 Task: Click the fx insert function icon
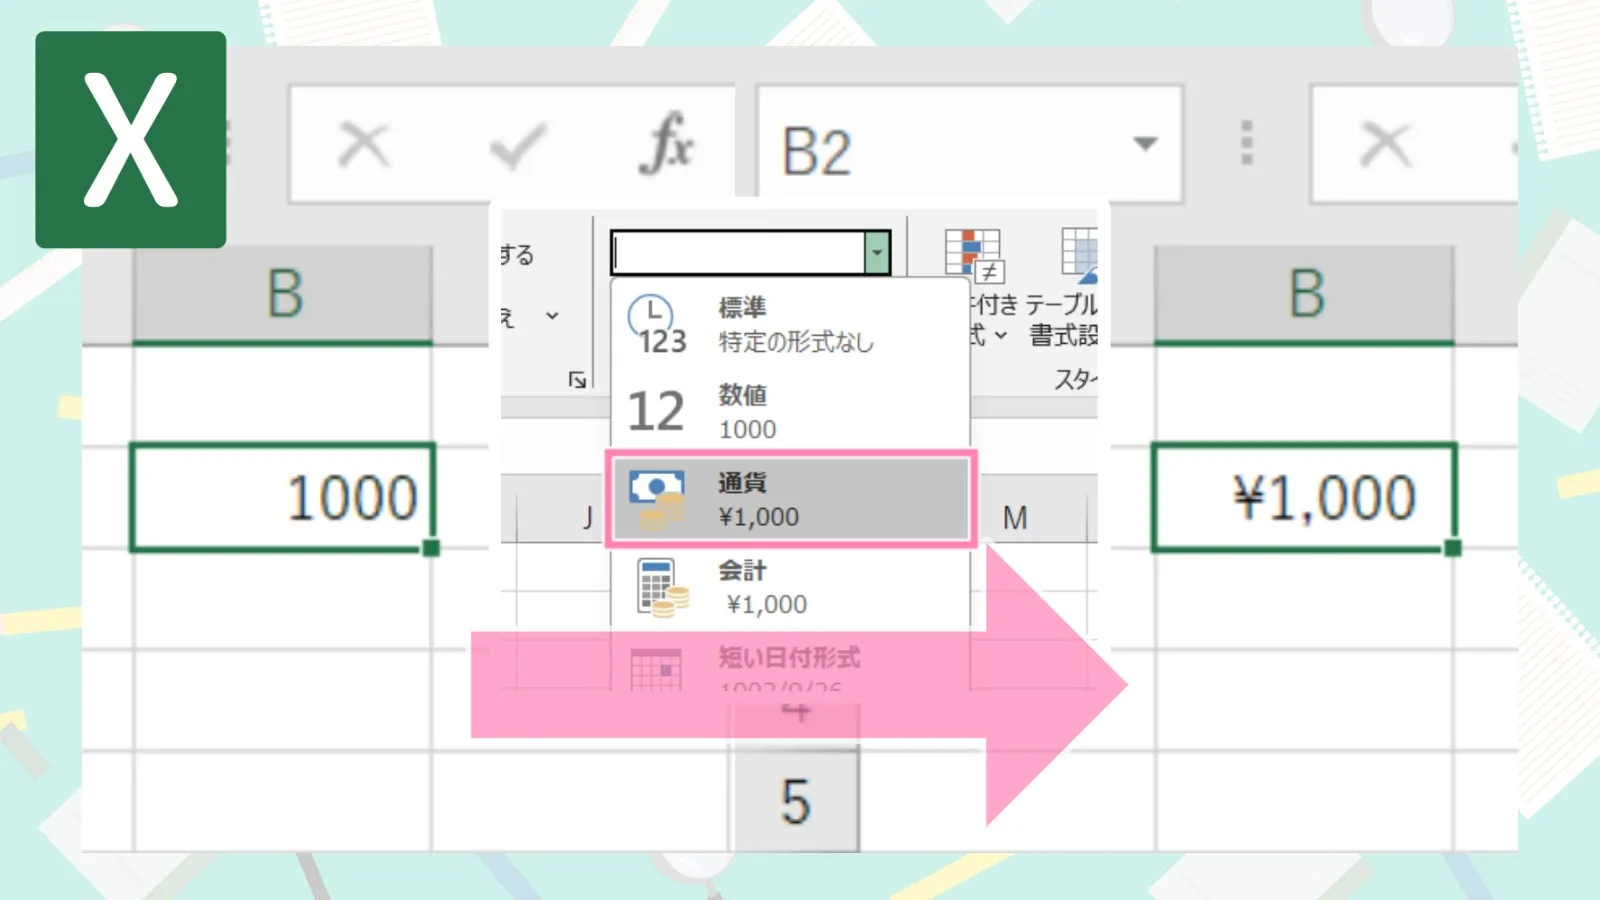pos(666,143)
